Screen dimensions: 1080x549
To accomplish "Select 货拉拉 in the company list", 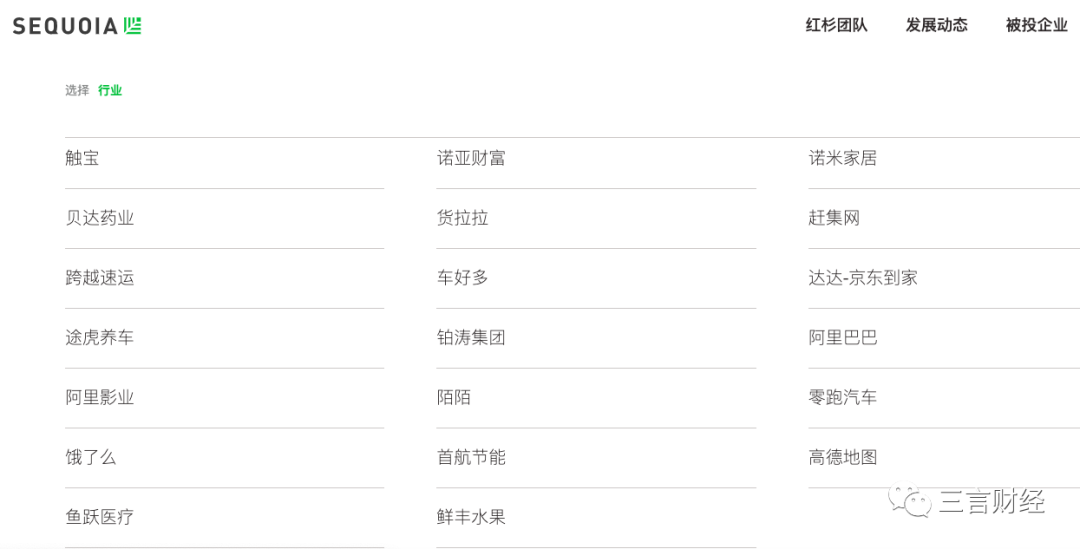I will click(462, 218).
